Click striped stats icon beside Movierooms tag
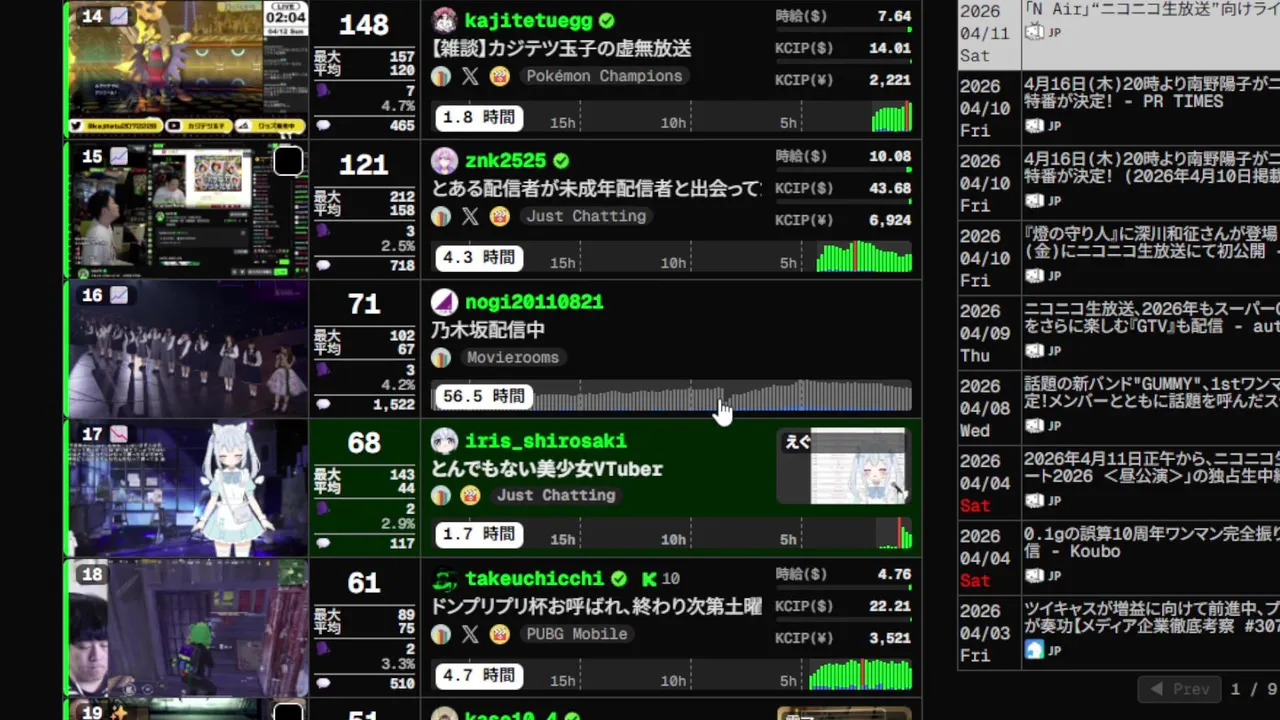1280x720 pixels. (x=441, y=357)
